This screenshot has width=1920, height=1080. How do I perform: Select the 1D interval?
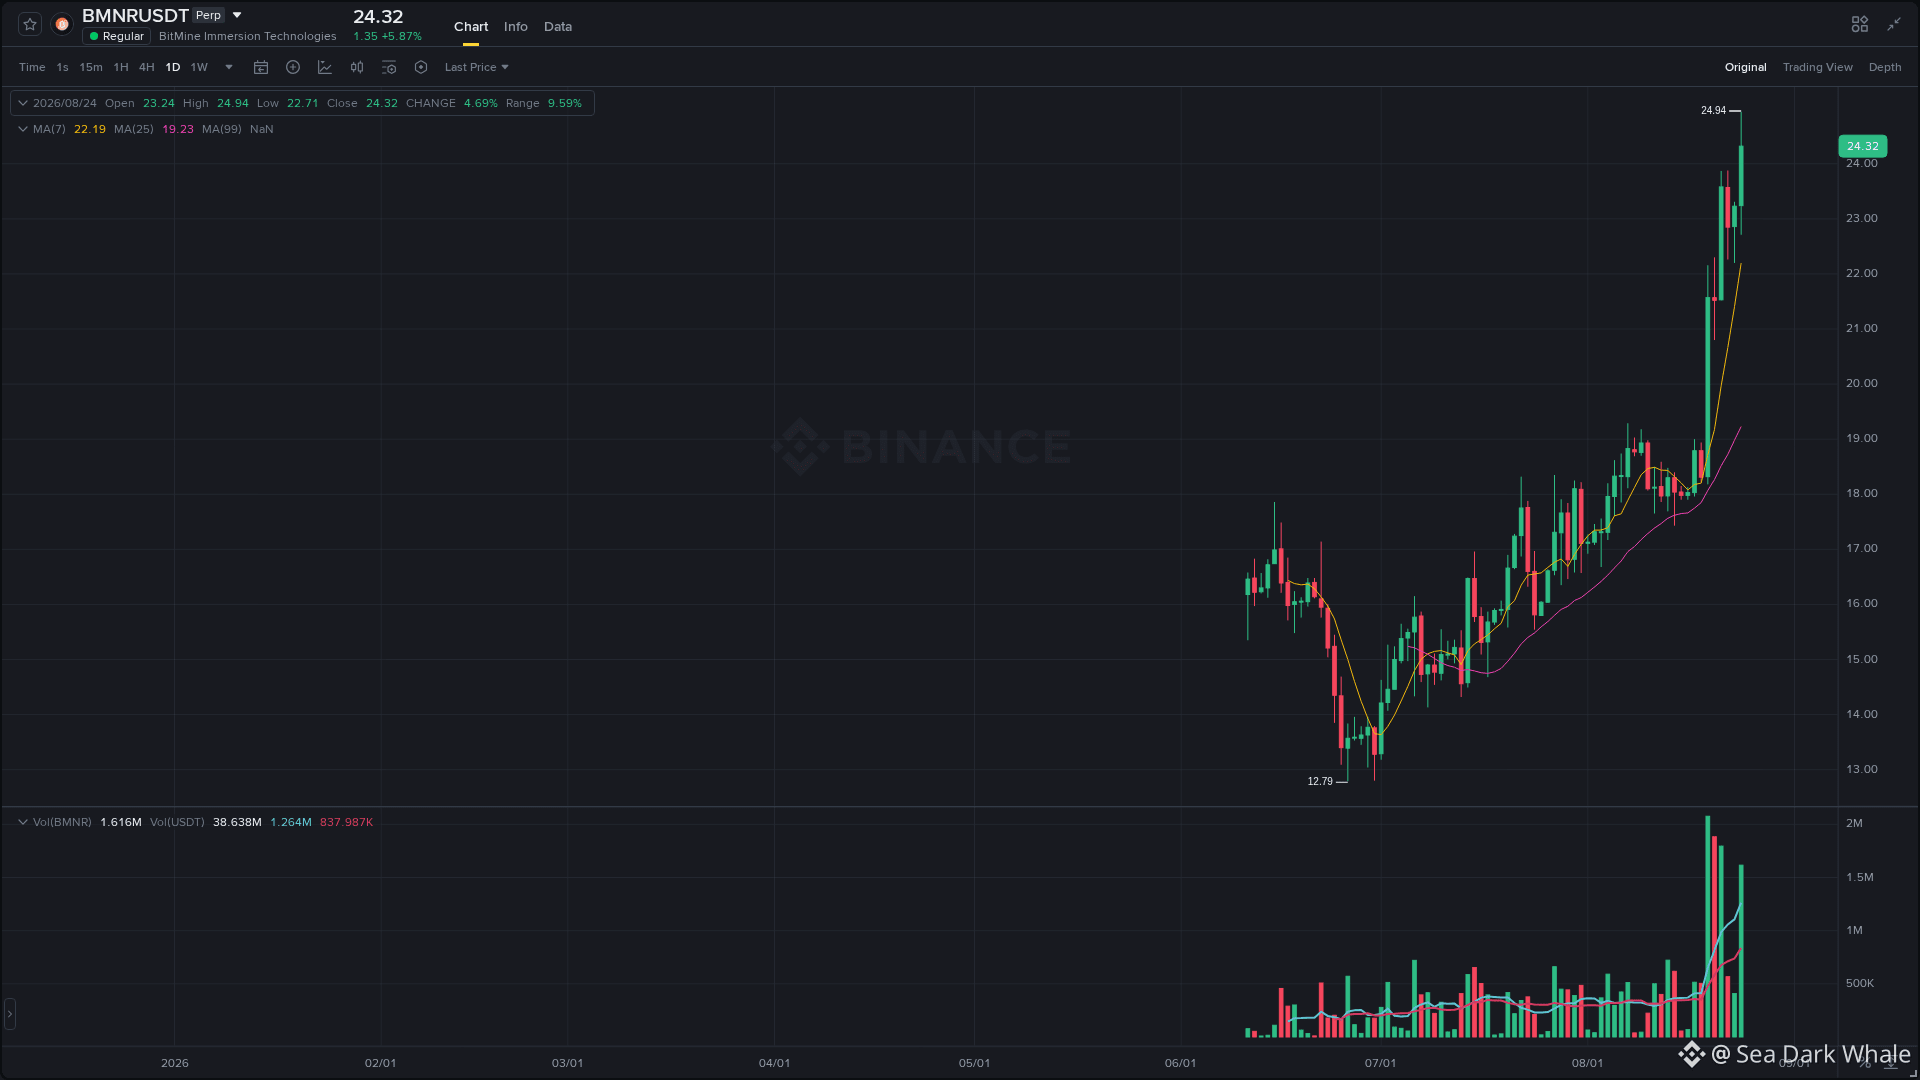tap(173, 67)
